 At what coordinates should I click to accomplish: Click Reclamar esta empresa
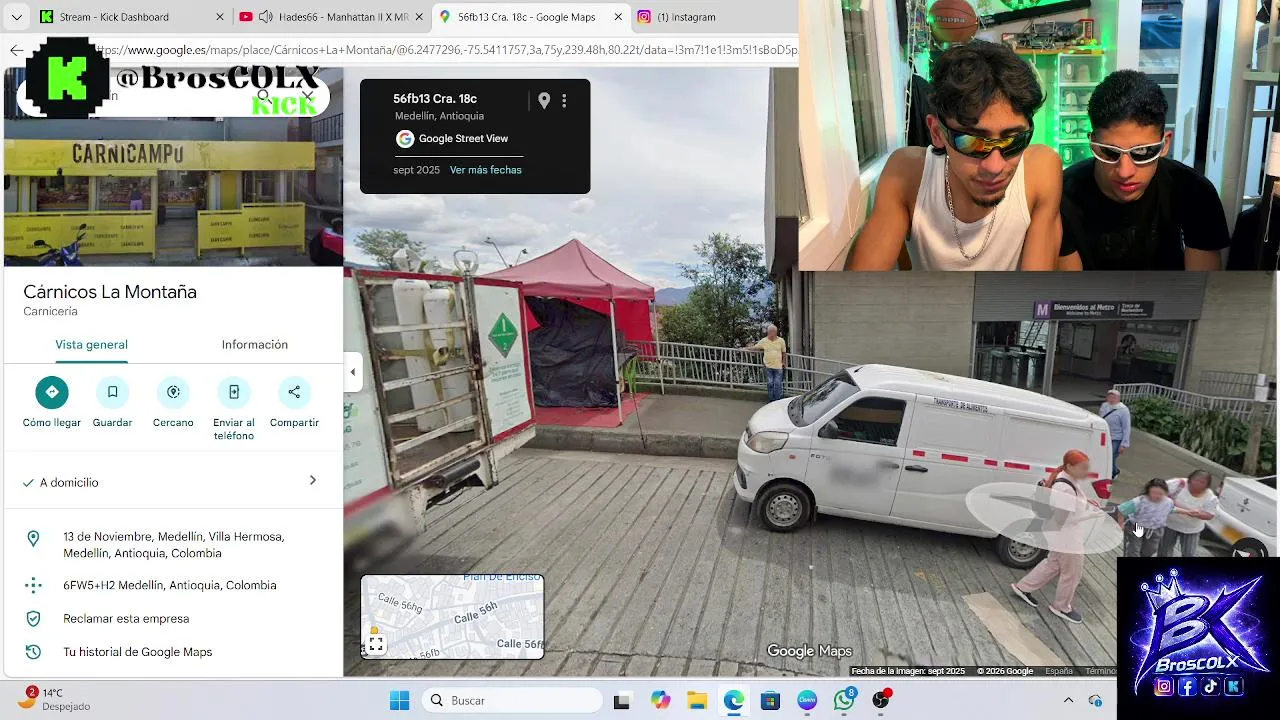click(x=126, y=619)
